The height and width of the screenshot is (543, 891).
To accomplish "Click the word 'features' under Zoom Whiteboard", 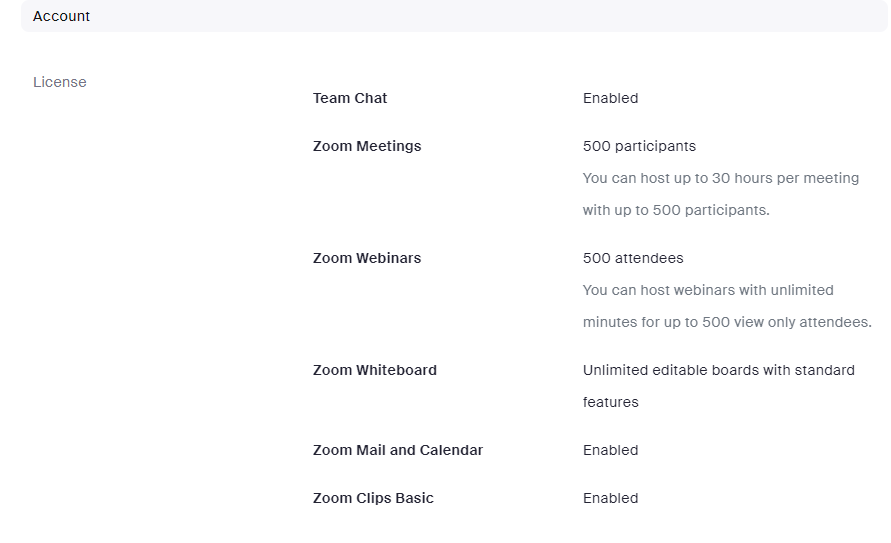I will click(610, 402).
